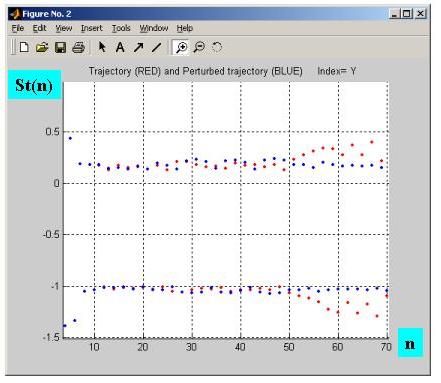Open the Tools menu
Image resolution: width=441 pixels, height=383 pixels.
121,28
